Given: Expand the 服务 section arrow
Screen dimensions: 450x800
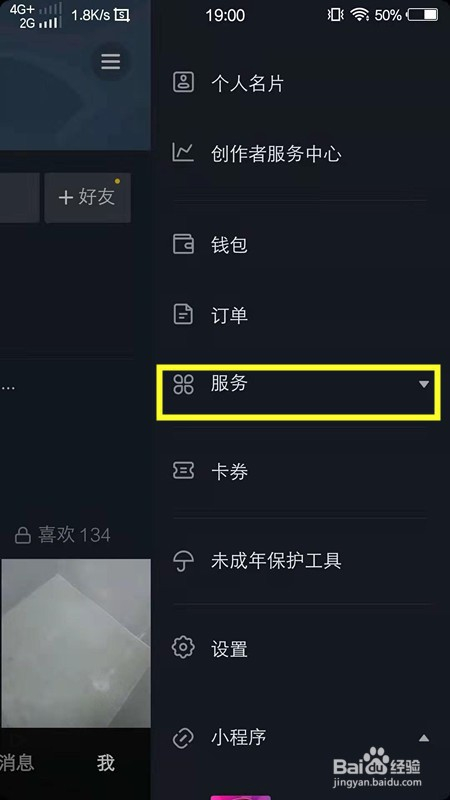Looking at the screenshot, I should point(423,384).
